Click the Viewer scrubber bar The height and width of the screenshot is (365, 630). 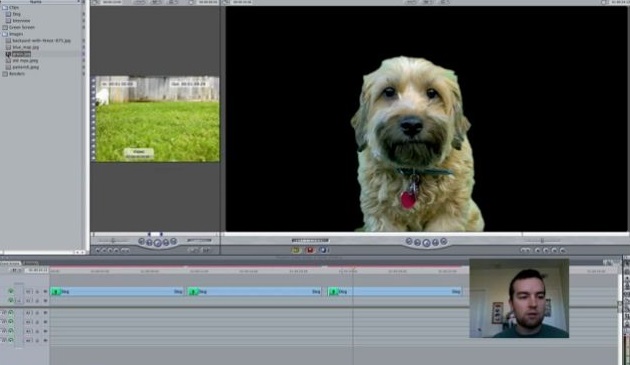tap(155, 234)
